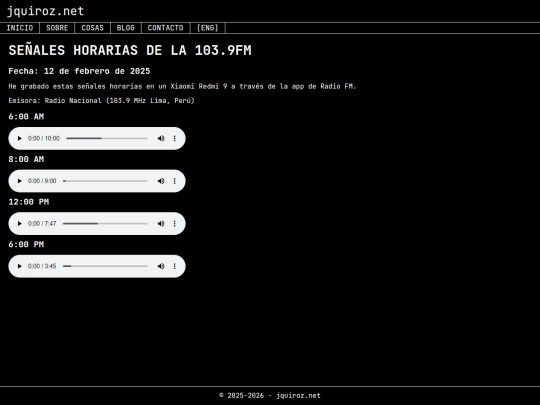Seek in the 6:00 AM audio progress bar

107,138
